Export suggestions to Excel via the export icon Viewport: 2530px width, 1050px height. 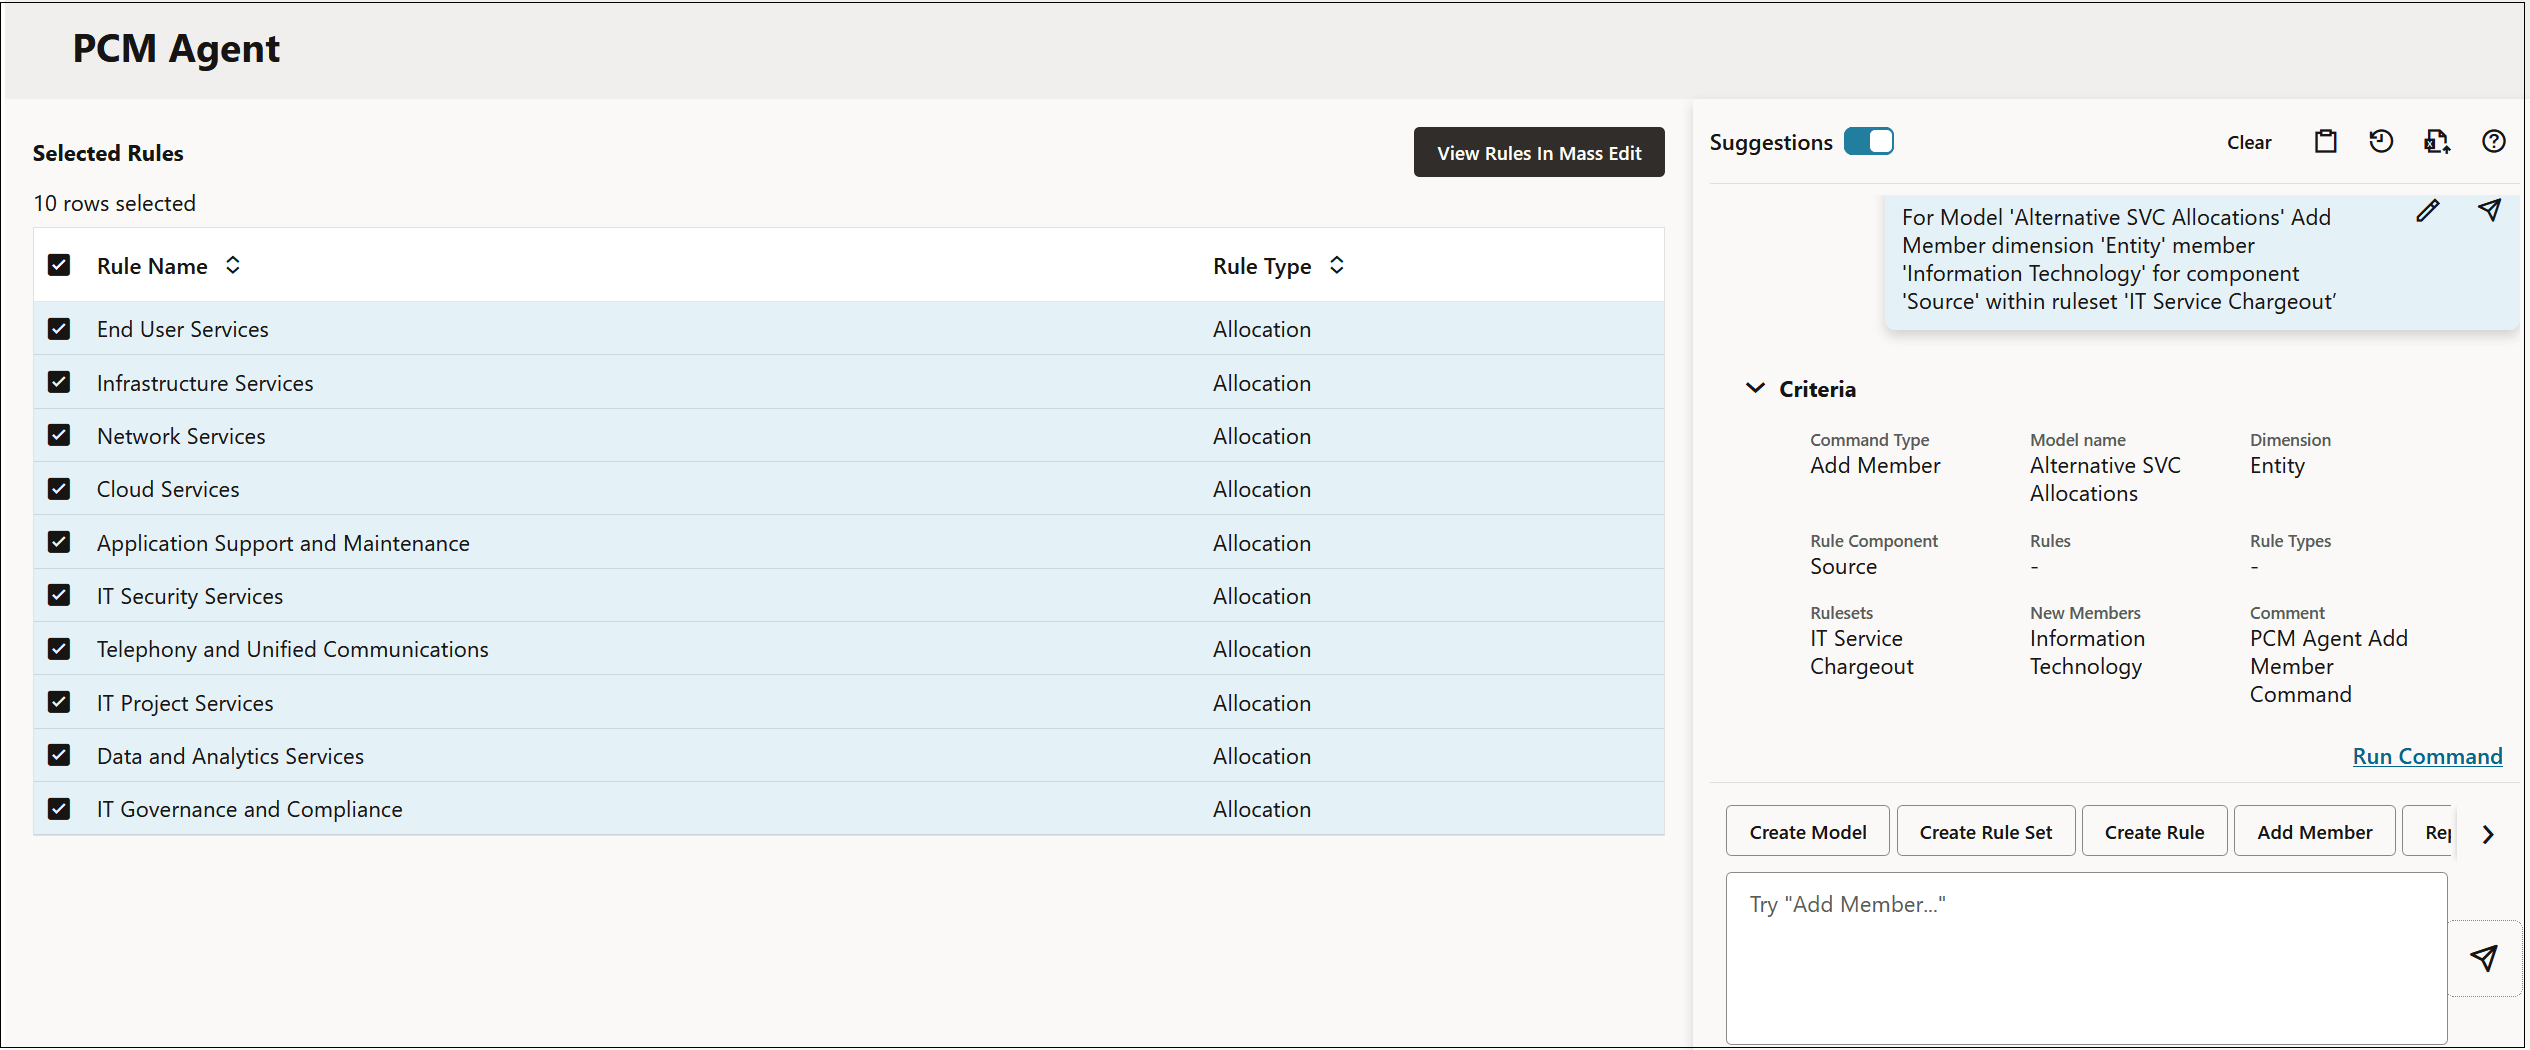coord(2437,141)
